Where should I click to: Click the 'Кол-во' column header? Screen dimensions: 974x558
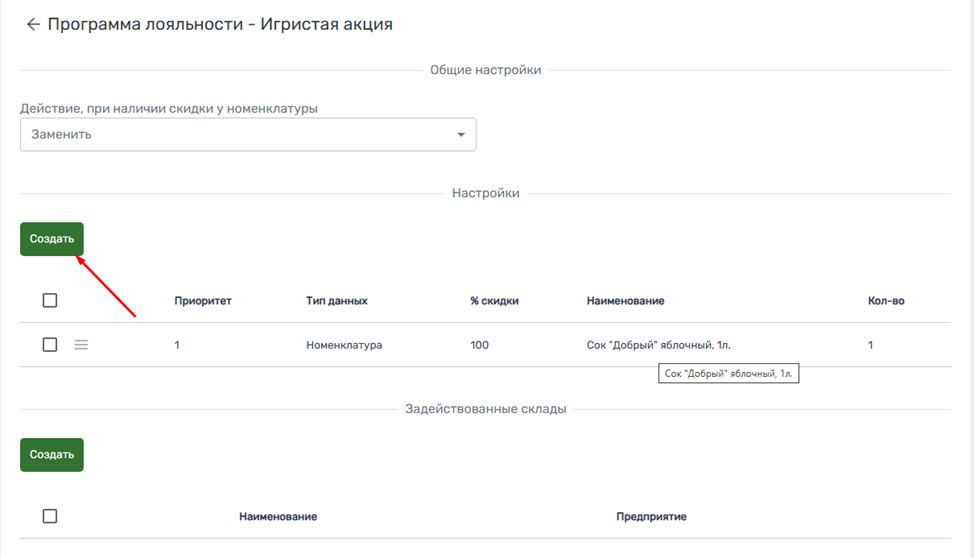tap(886, 301)
